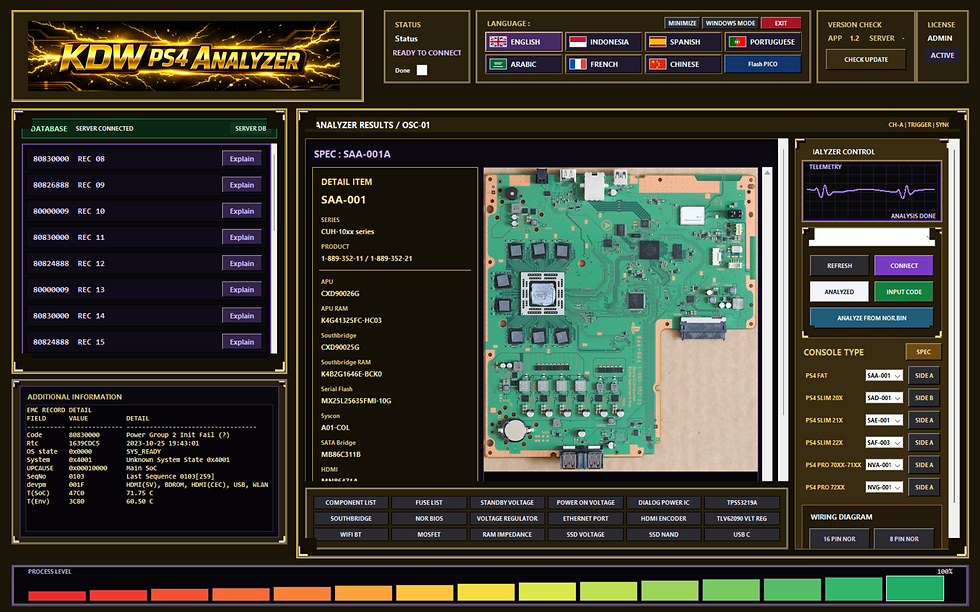Screen dimensions: 980x612
Task: Click Explain for REC 14
Action: click(241, 316)
